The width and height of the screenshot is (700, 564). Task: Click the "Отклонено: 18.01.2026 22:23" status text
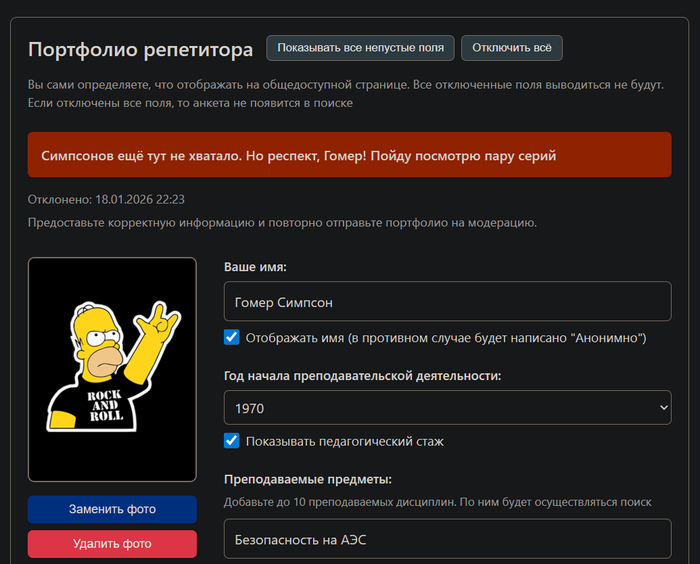[x=106, y=200]
